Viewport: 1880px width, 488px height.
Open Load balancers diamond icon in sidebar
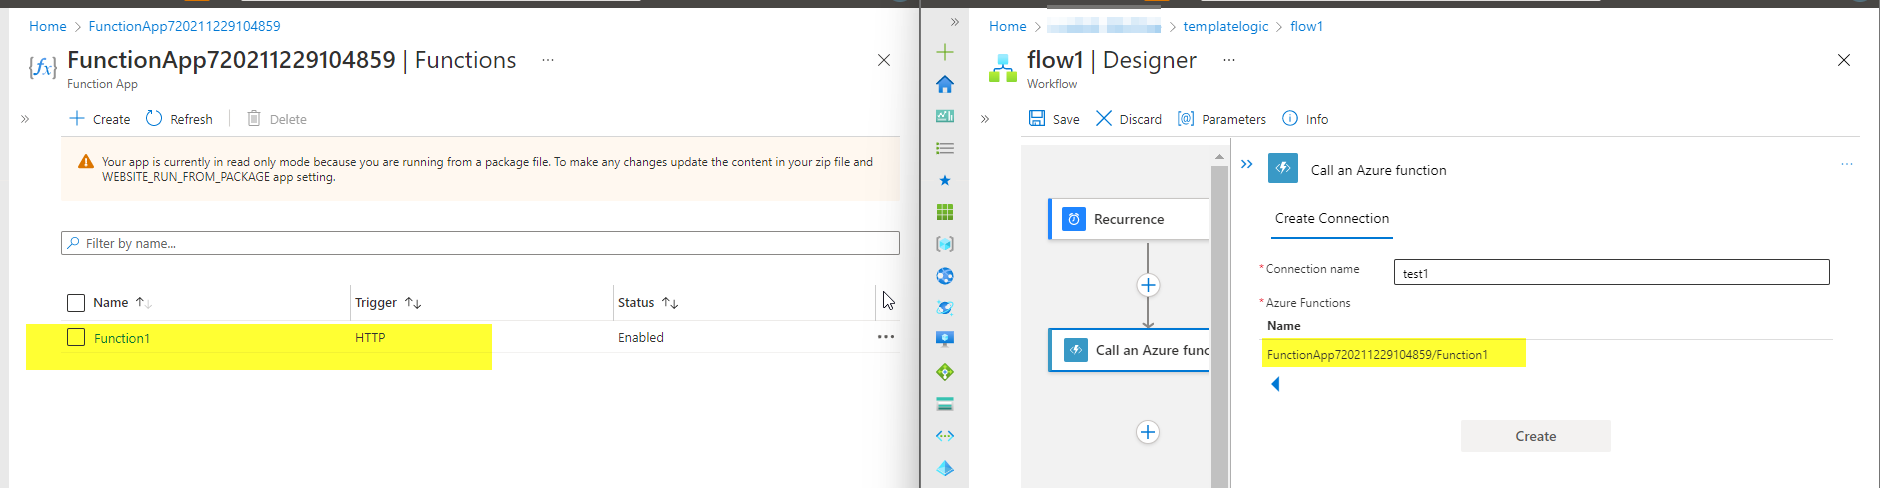(945, 372)
